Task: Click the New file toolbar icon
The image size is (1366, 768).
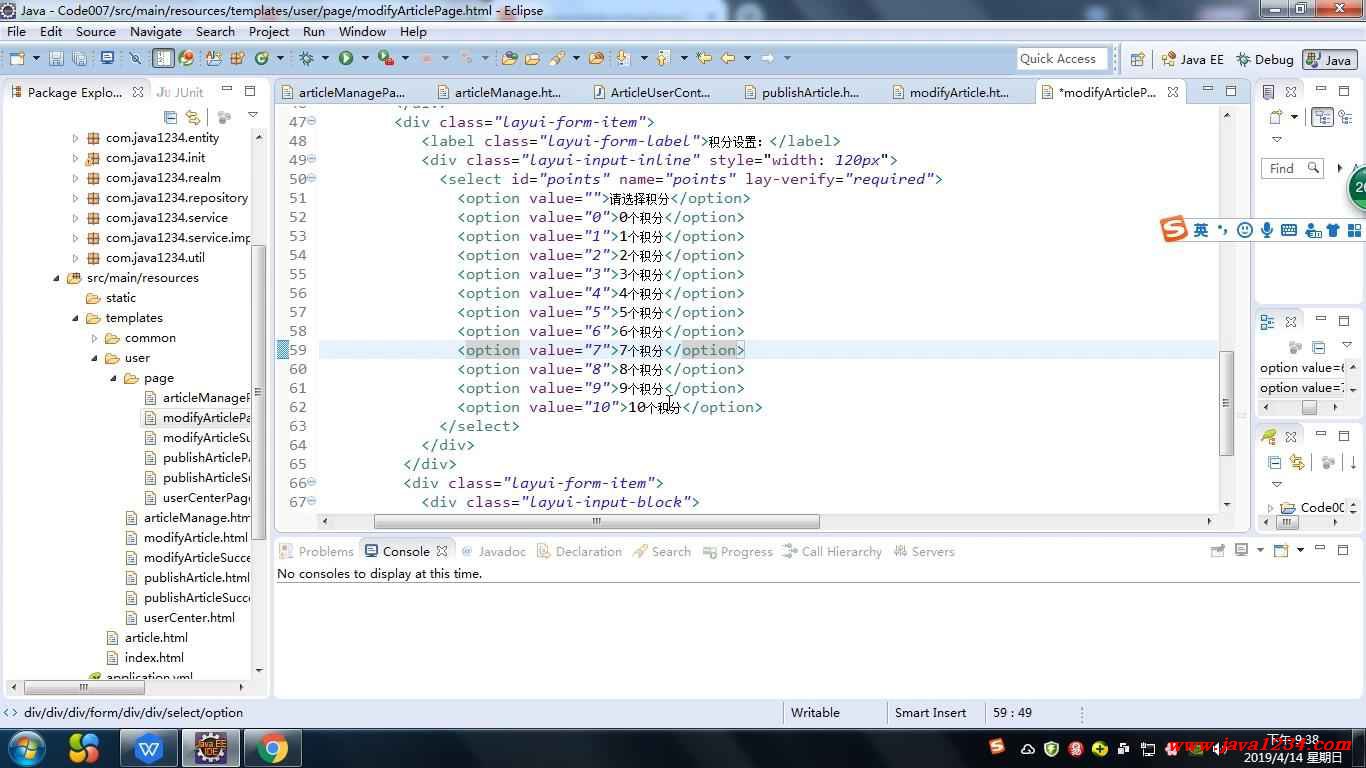Action: click(17, 58)
